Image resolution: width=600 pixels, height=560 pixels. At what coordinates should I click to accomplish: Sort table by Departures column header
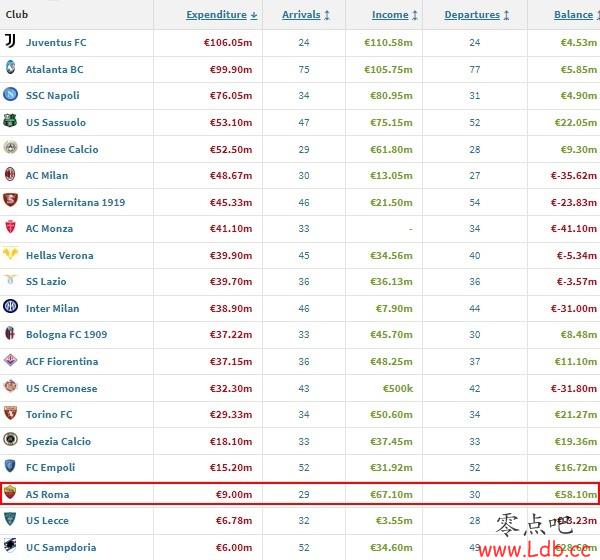point(476,15)
